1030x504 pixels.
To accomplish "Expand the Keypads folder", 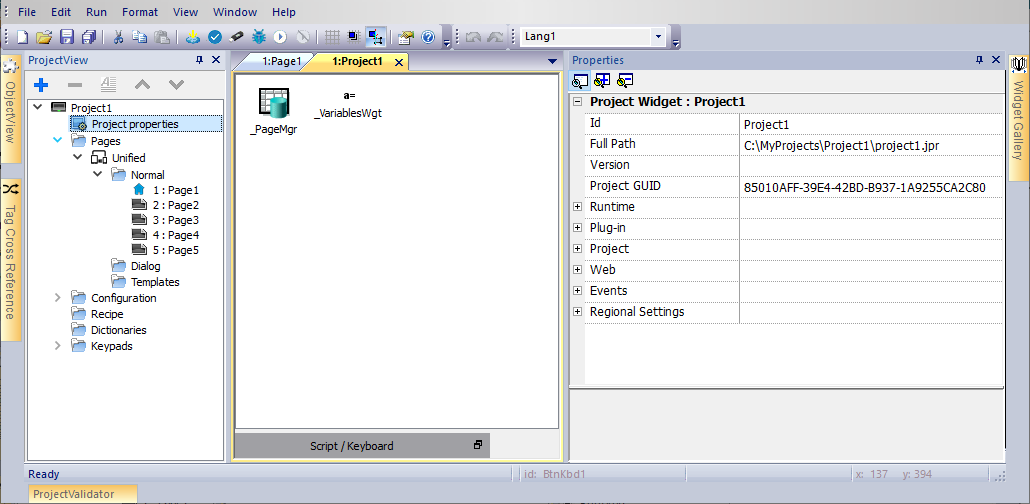I will tap(57, 346).
